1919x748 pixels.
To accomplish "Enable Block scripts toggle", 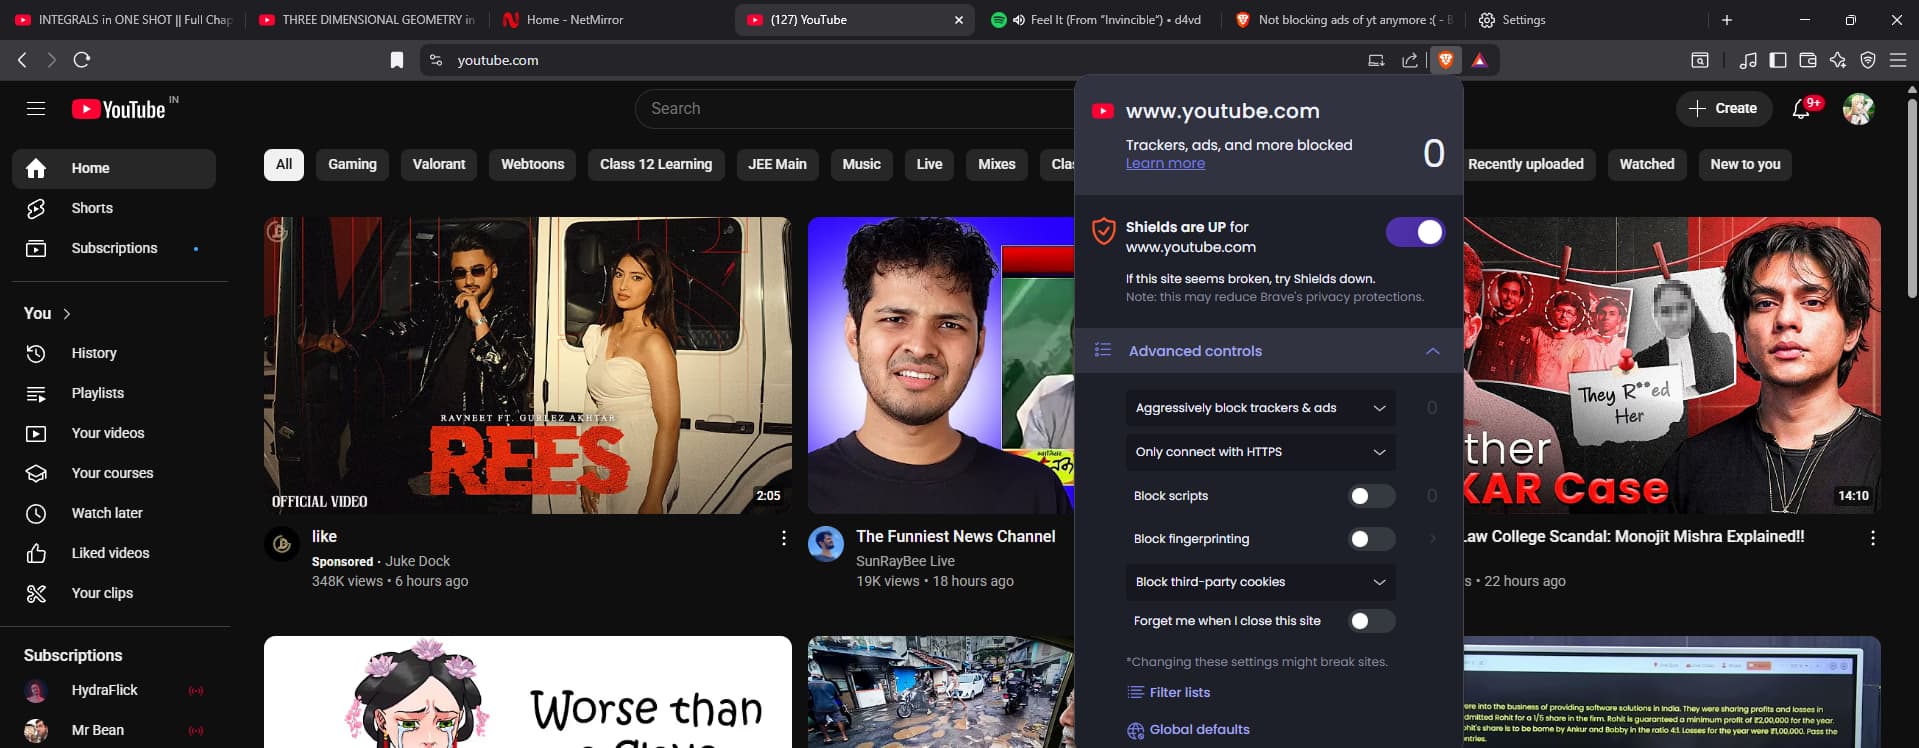I will point(1371,496).
